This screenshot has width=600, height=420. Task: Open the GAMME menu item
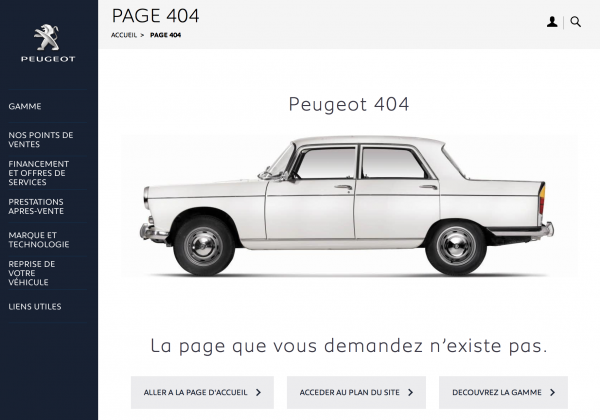tap(25, 106)
